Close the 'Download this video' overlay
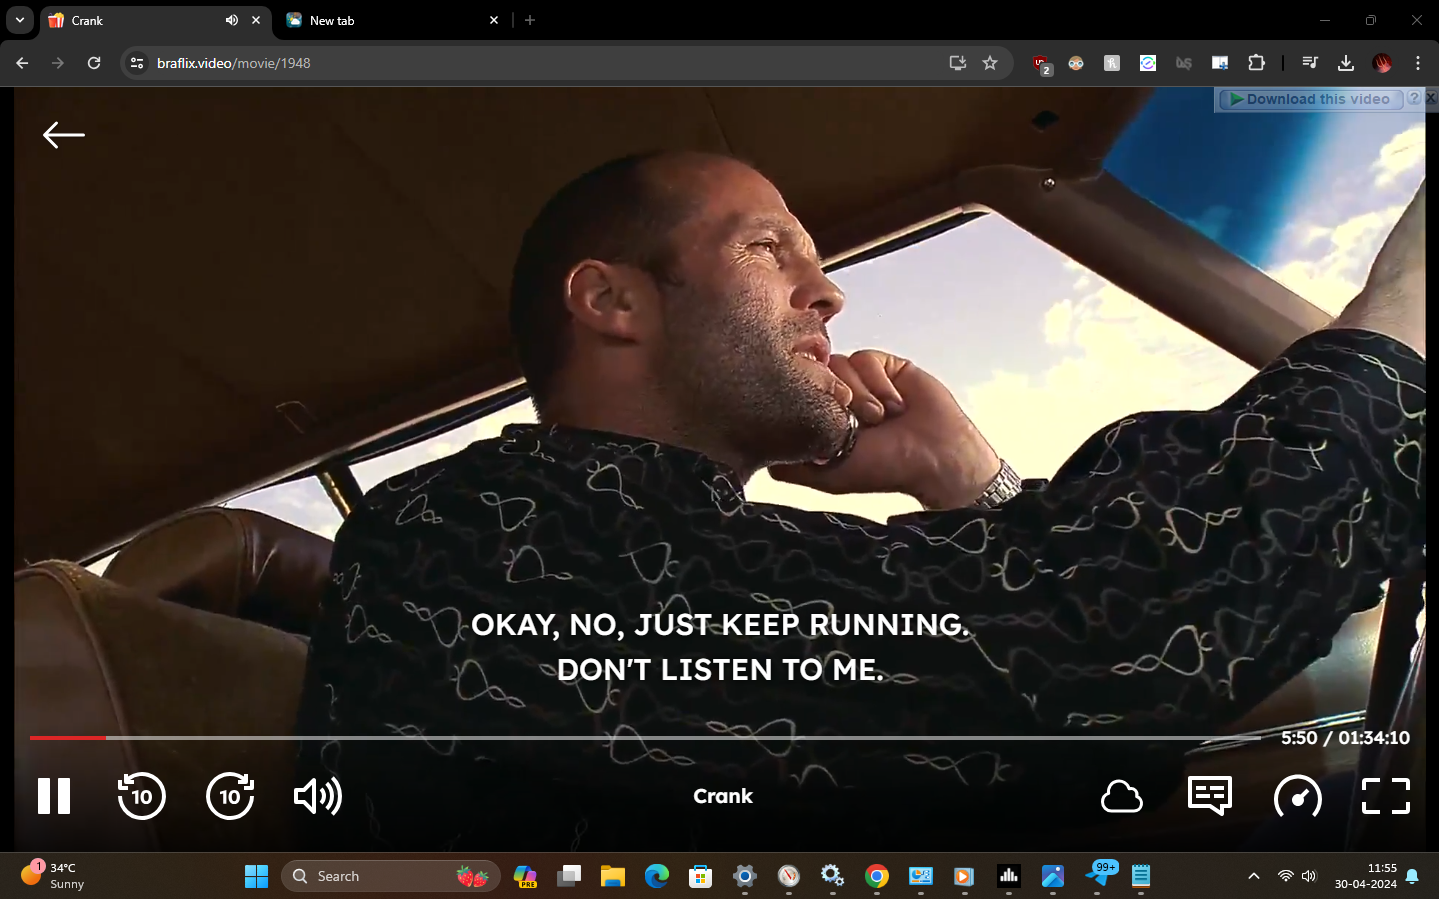The height and width of the screenshot is (899, 1439). (x=1431, y=98)
